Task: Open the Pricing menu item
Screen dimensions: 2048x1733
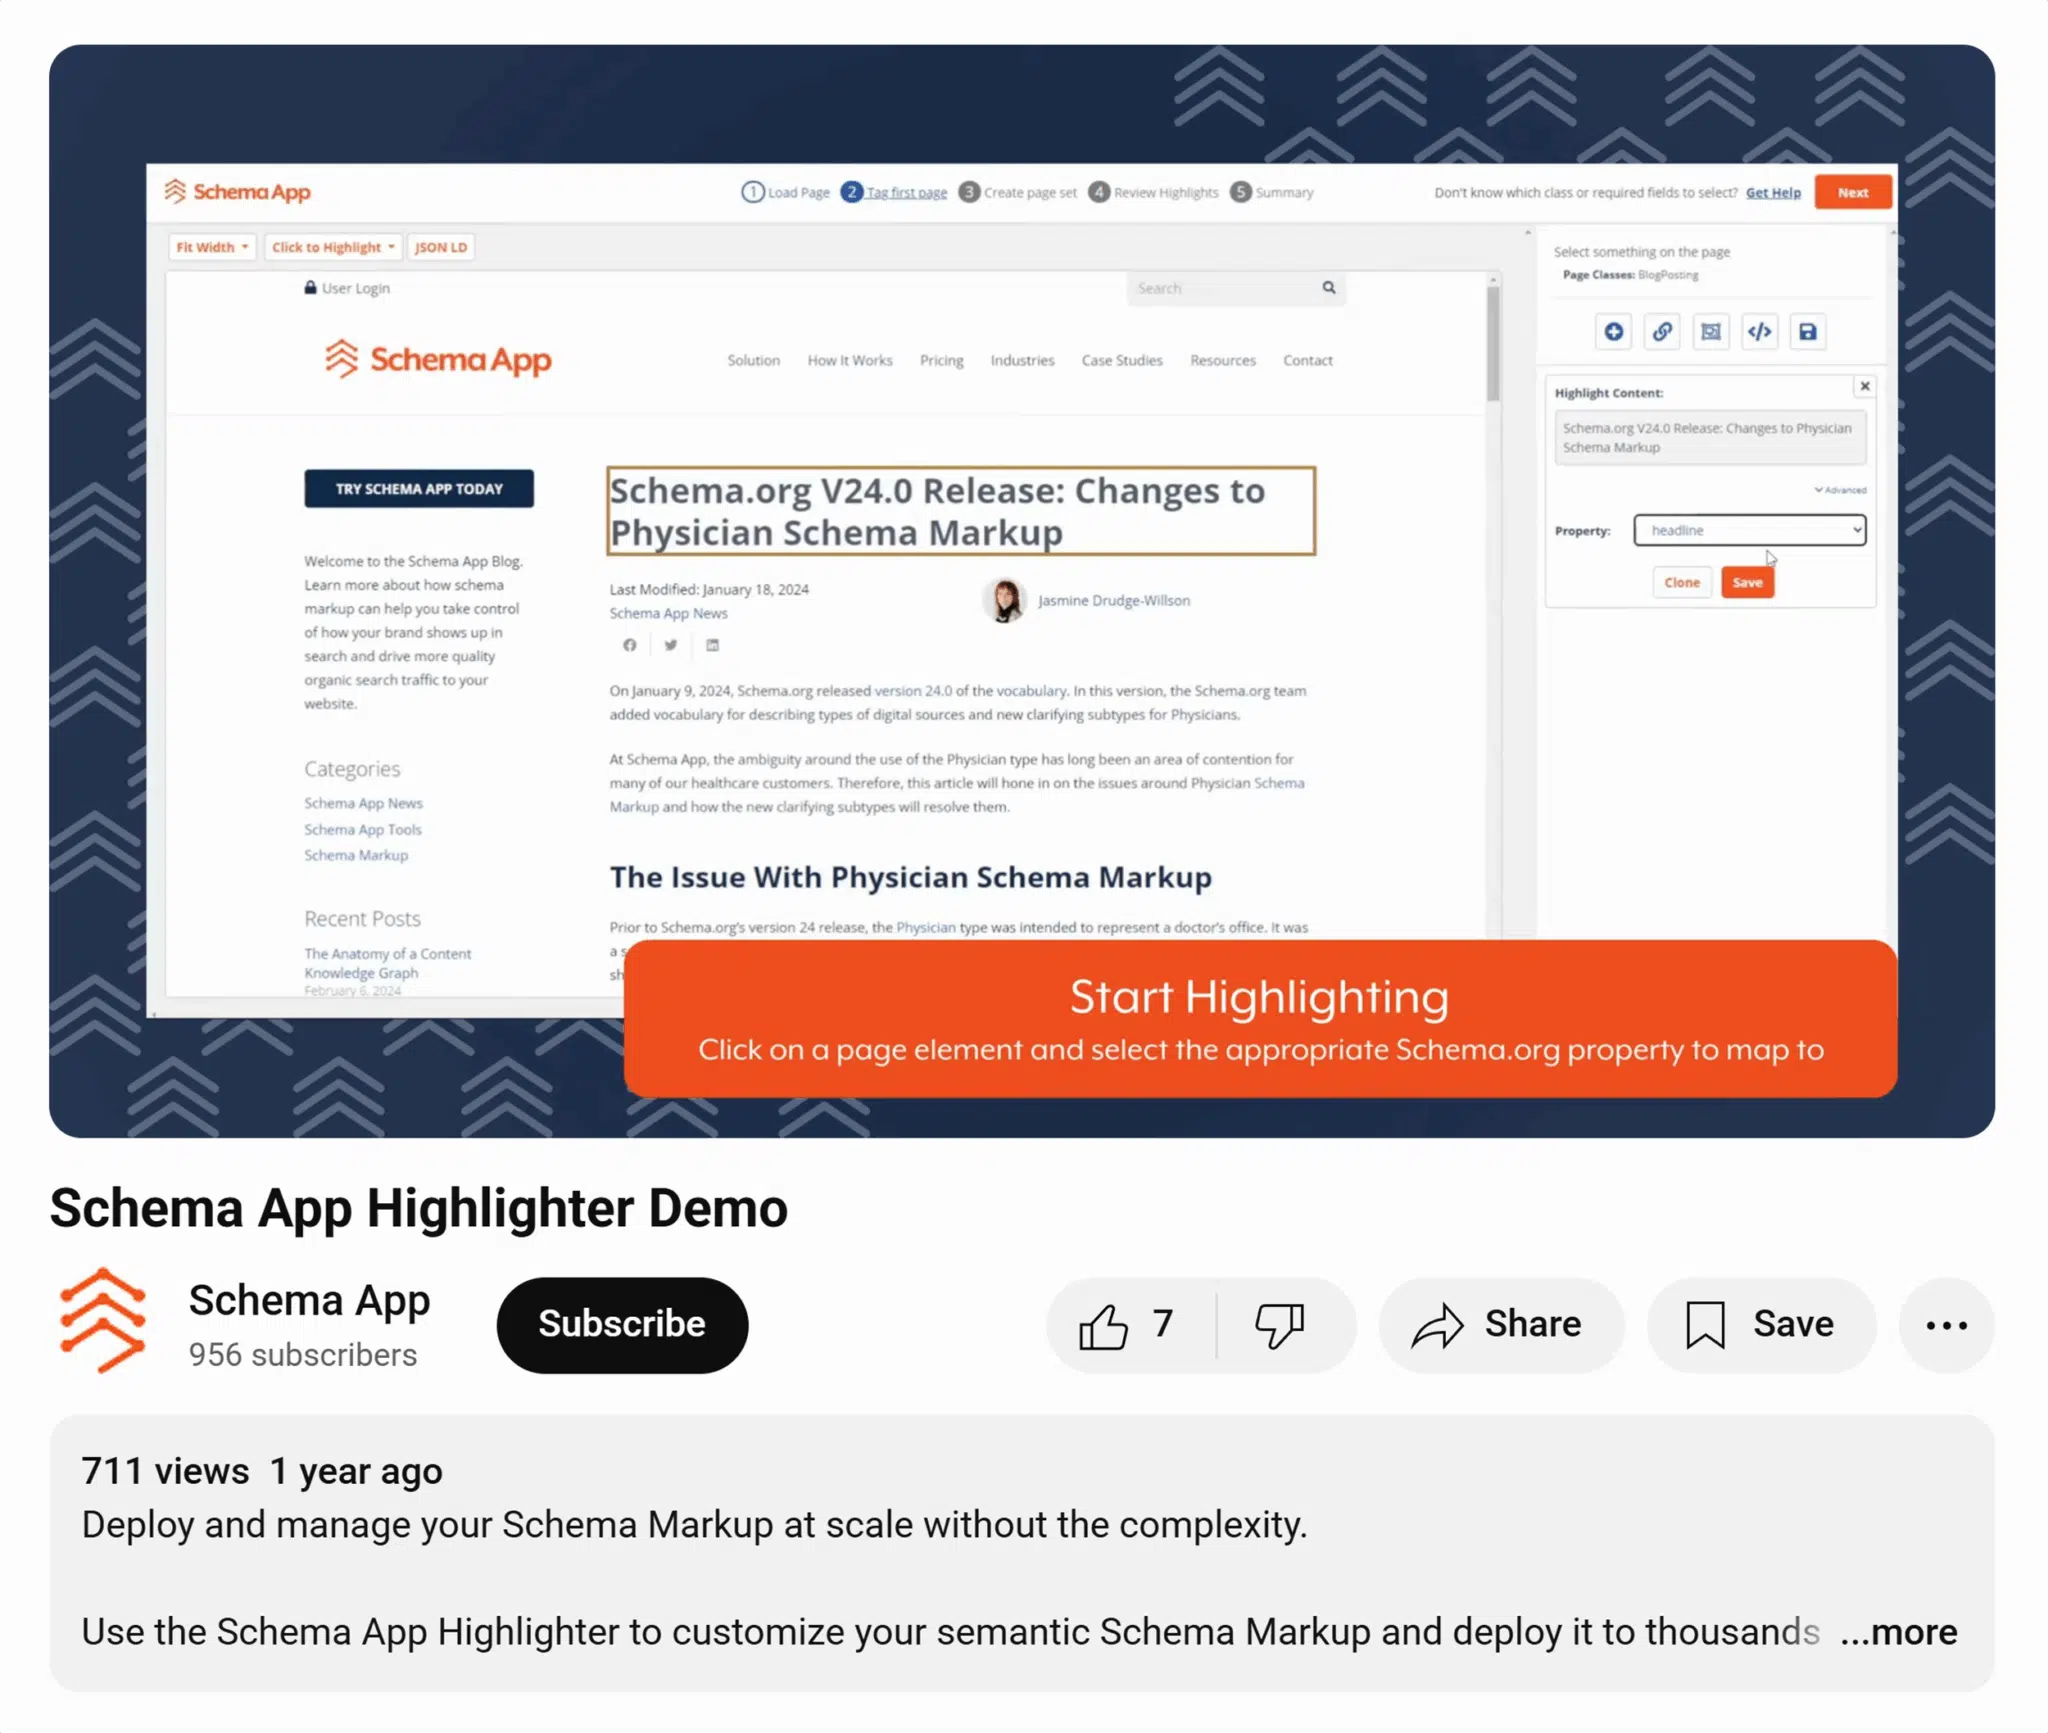Action: point(941,360)
